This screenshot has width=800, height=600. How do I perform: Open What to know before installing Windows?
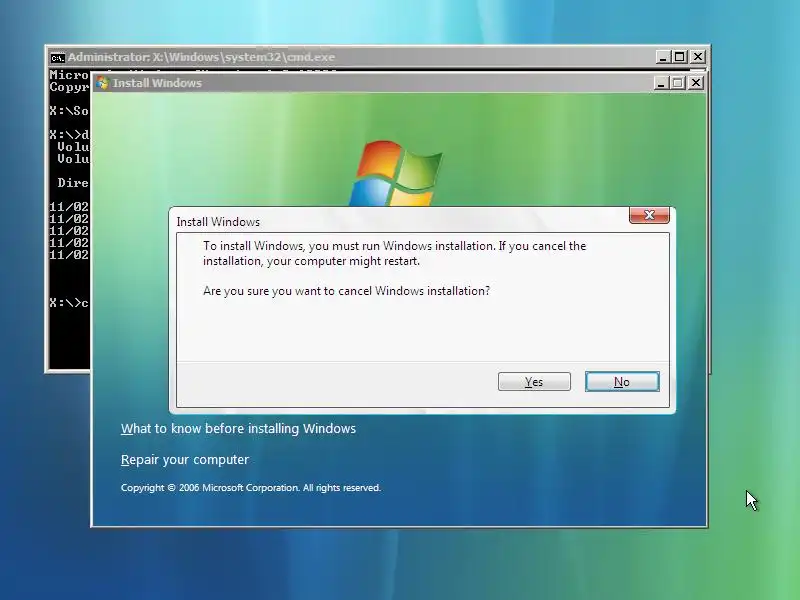tap(238, 429)
